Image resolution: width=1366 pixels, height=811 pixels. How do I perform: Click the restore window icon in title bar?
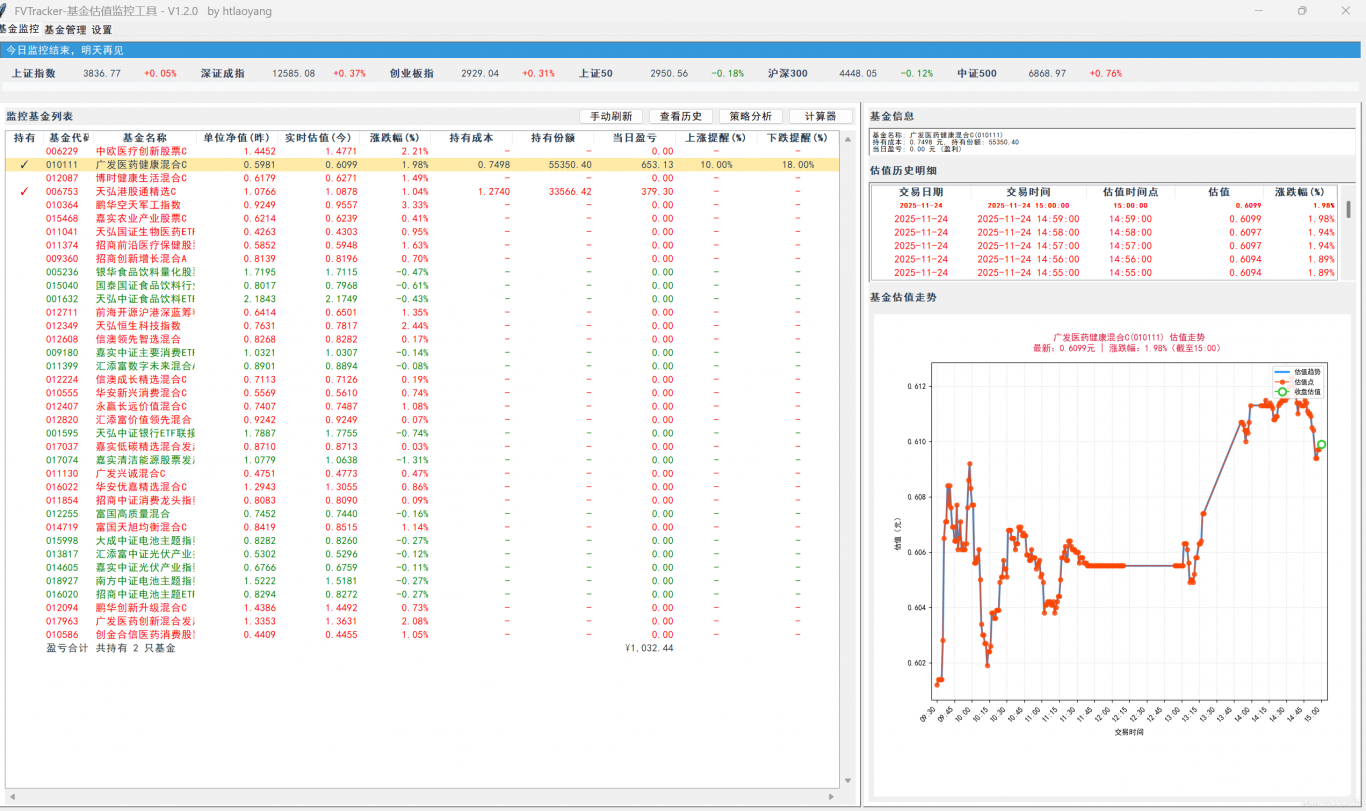click(x=1302, y=11)
